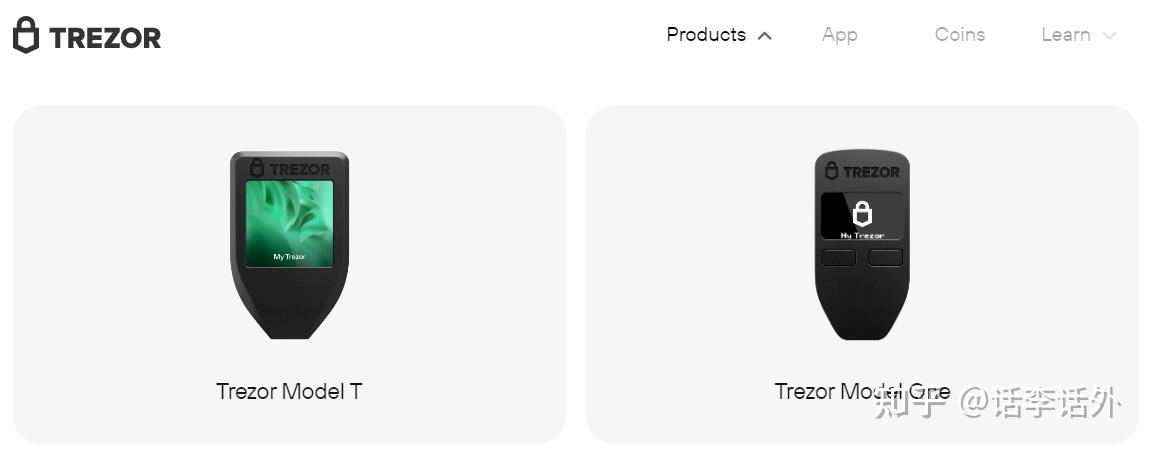Click the white padlock on Model One screen

click(862, 214)
